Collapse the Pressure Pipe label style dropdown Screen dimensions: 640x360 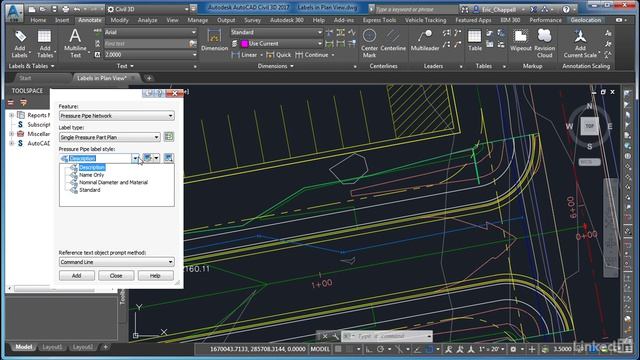135,158
